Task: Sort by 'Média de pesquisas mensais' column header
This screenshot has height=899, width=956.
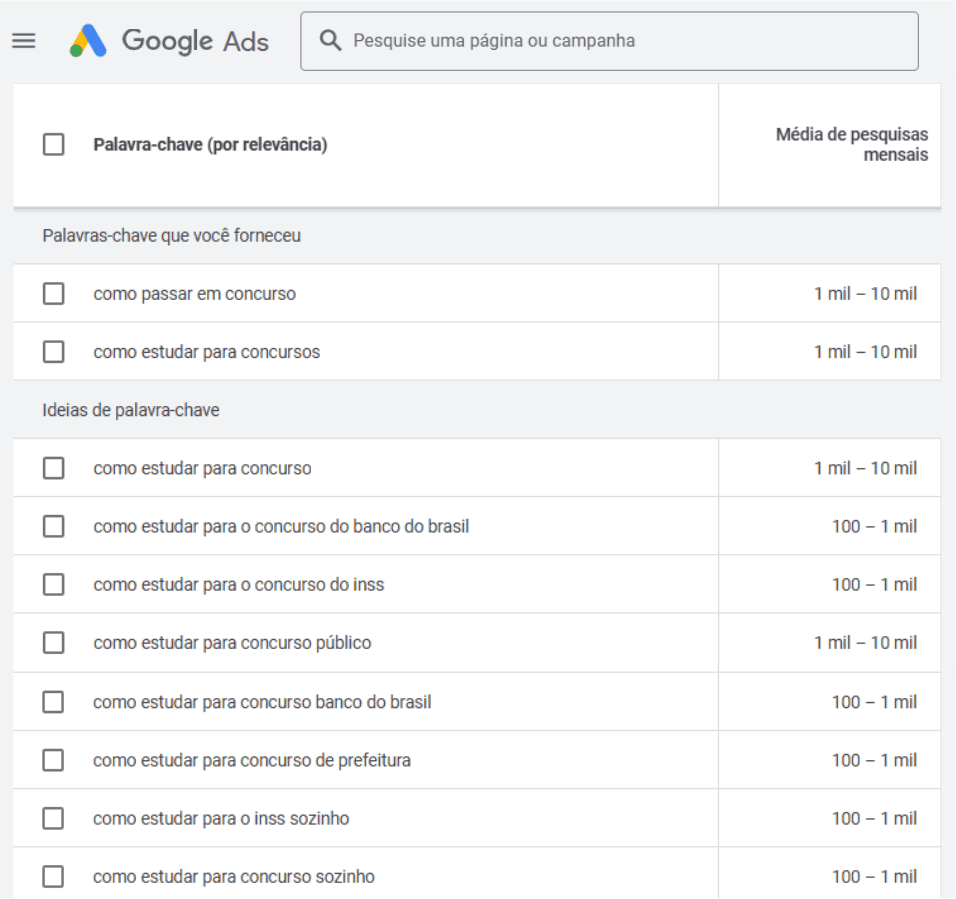Action: coord(851,145)
